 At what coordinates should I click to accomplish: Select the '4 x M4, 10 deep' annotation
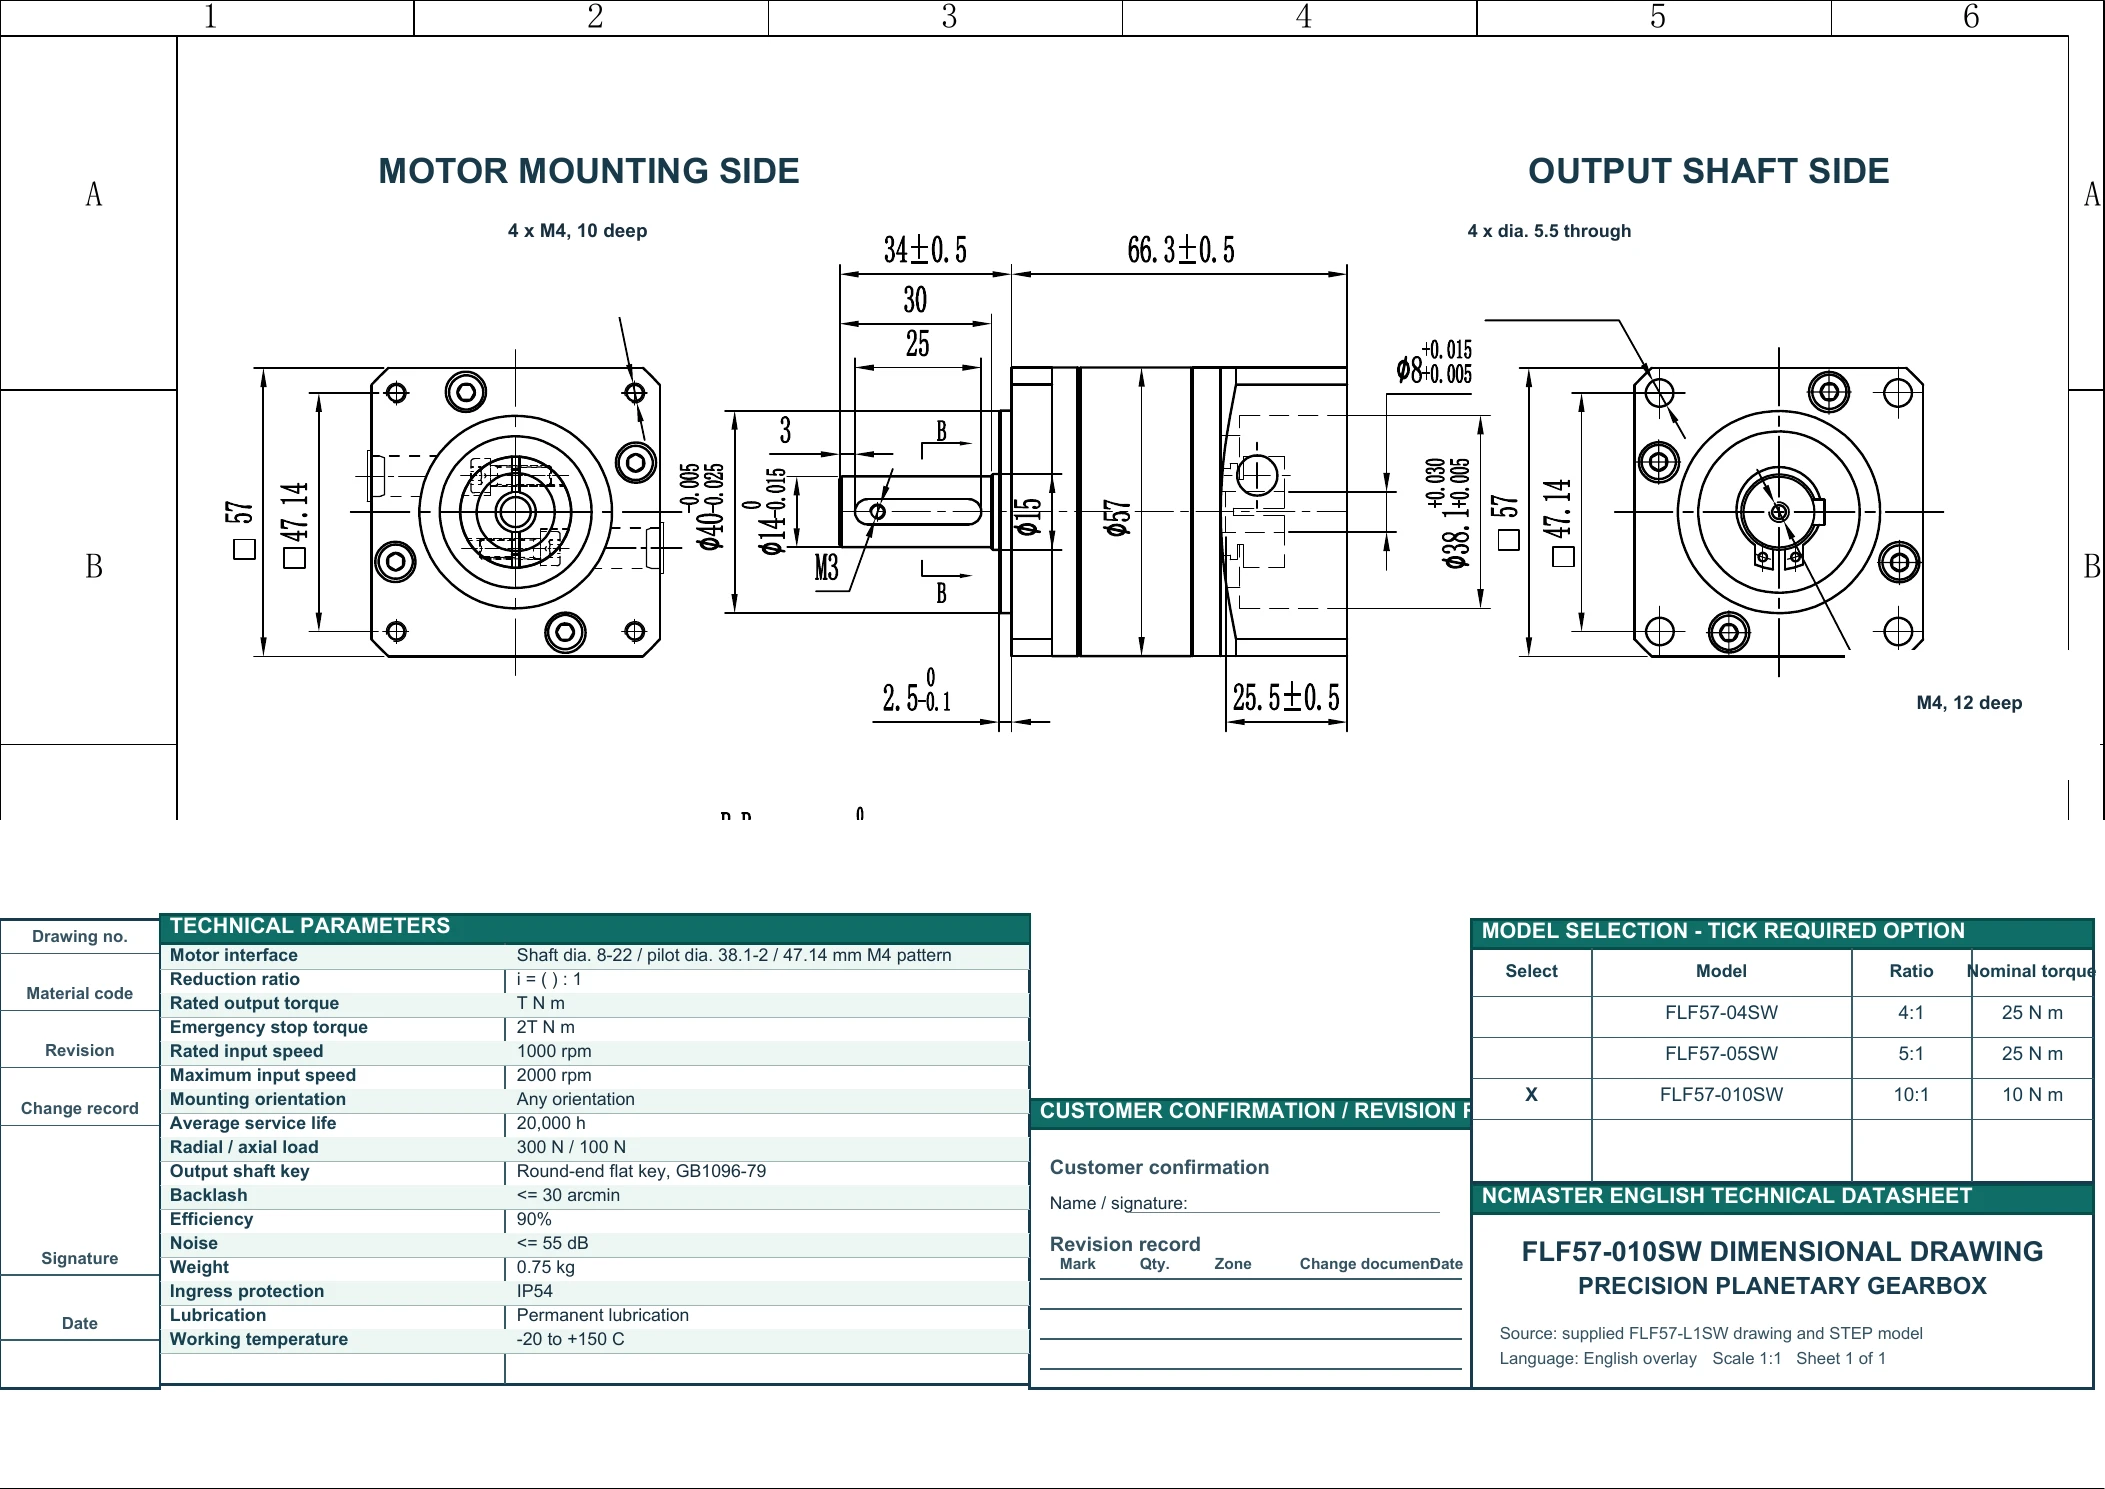pyautogui.click(x=577, y=231)
